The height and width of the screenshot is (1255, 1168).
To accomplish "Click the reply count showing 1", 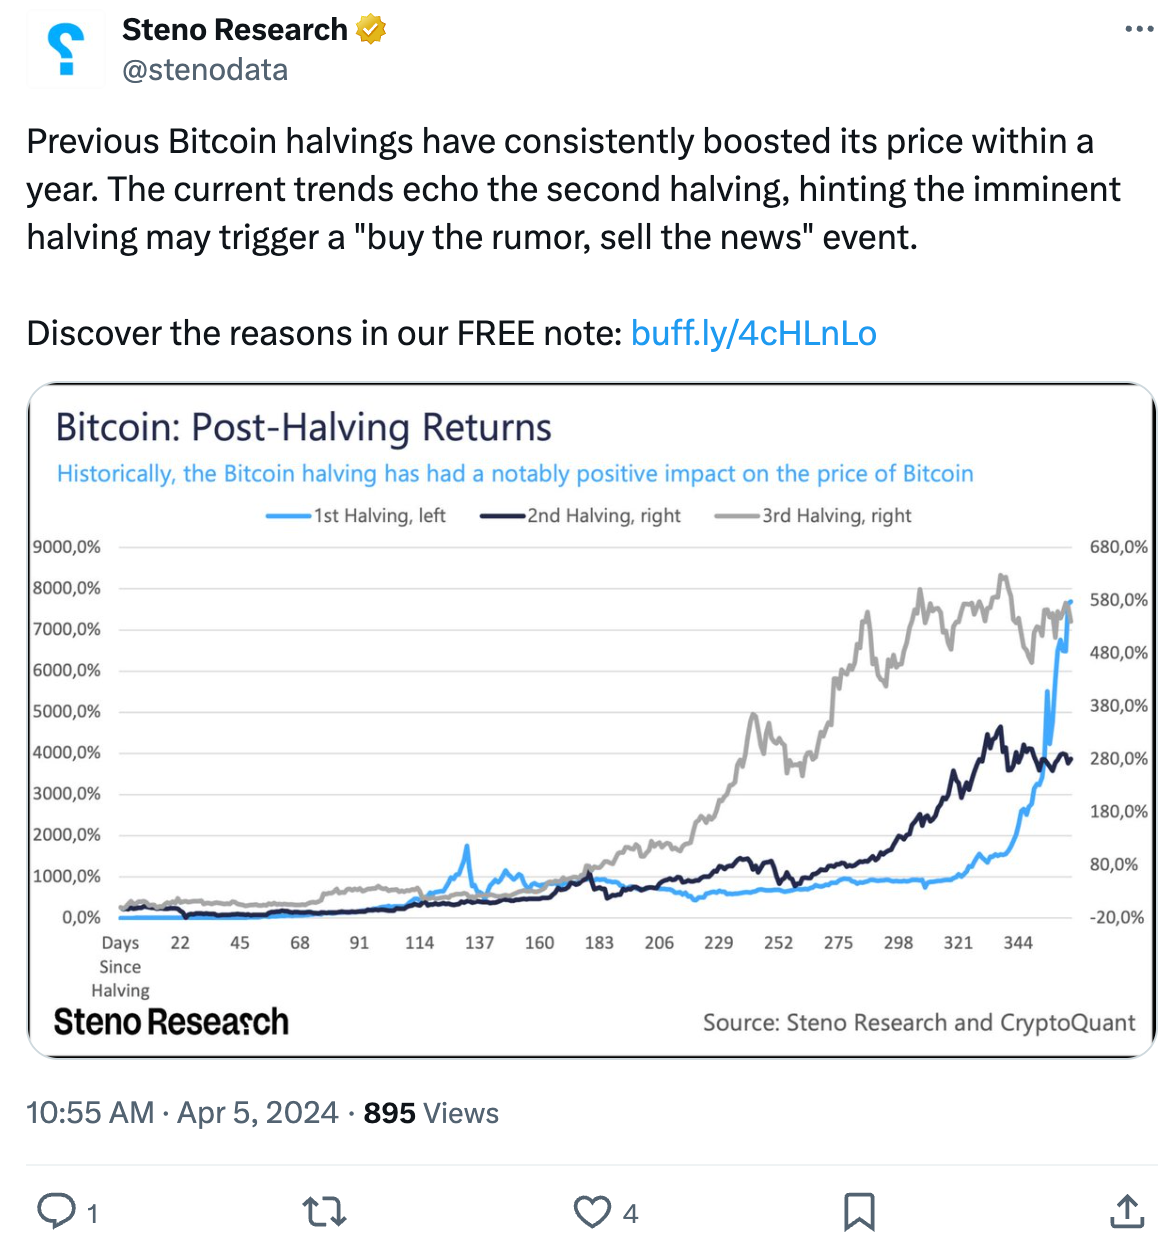I will [x=92, y=1213].
